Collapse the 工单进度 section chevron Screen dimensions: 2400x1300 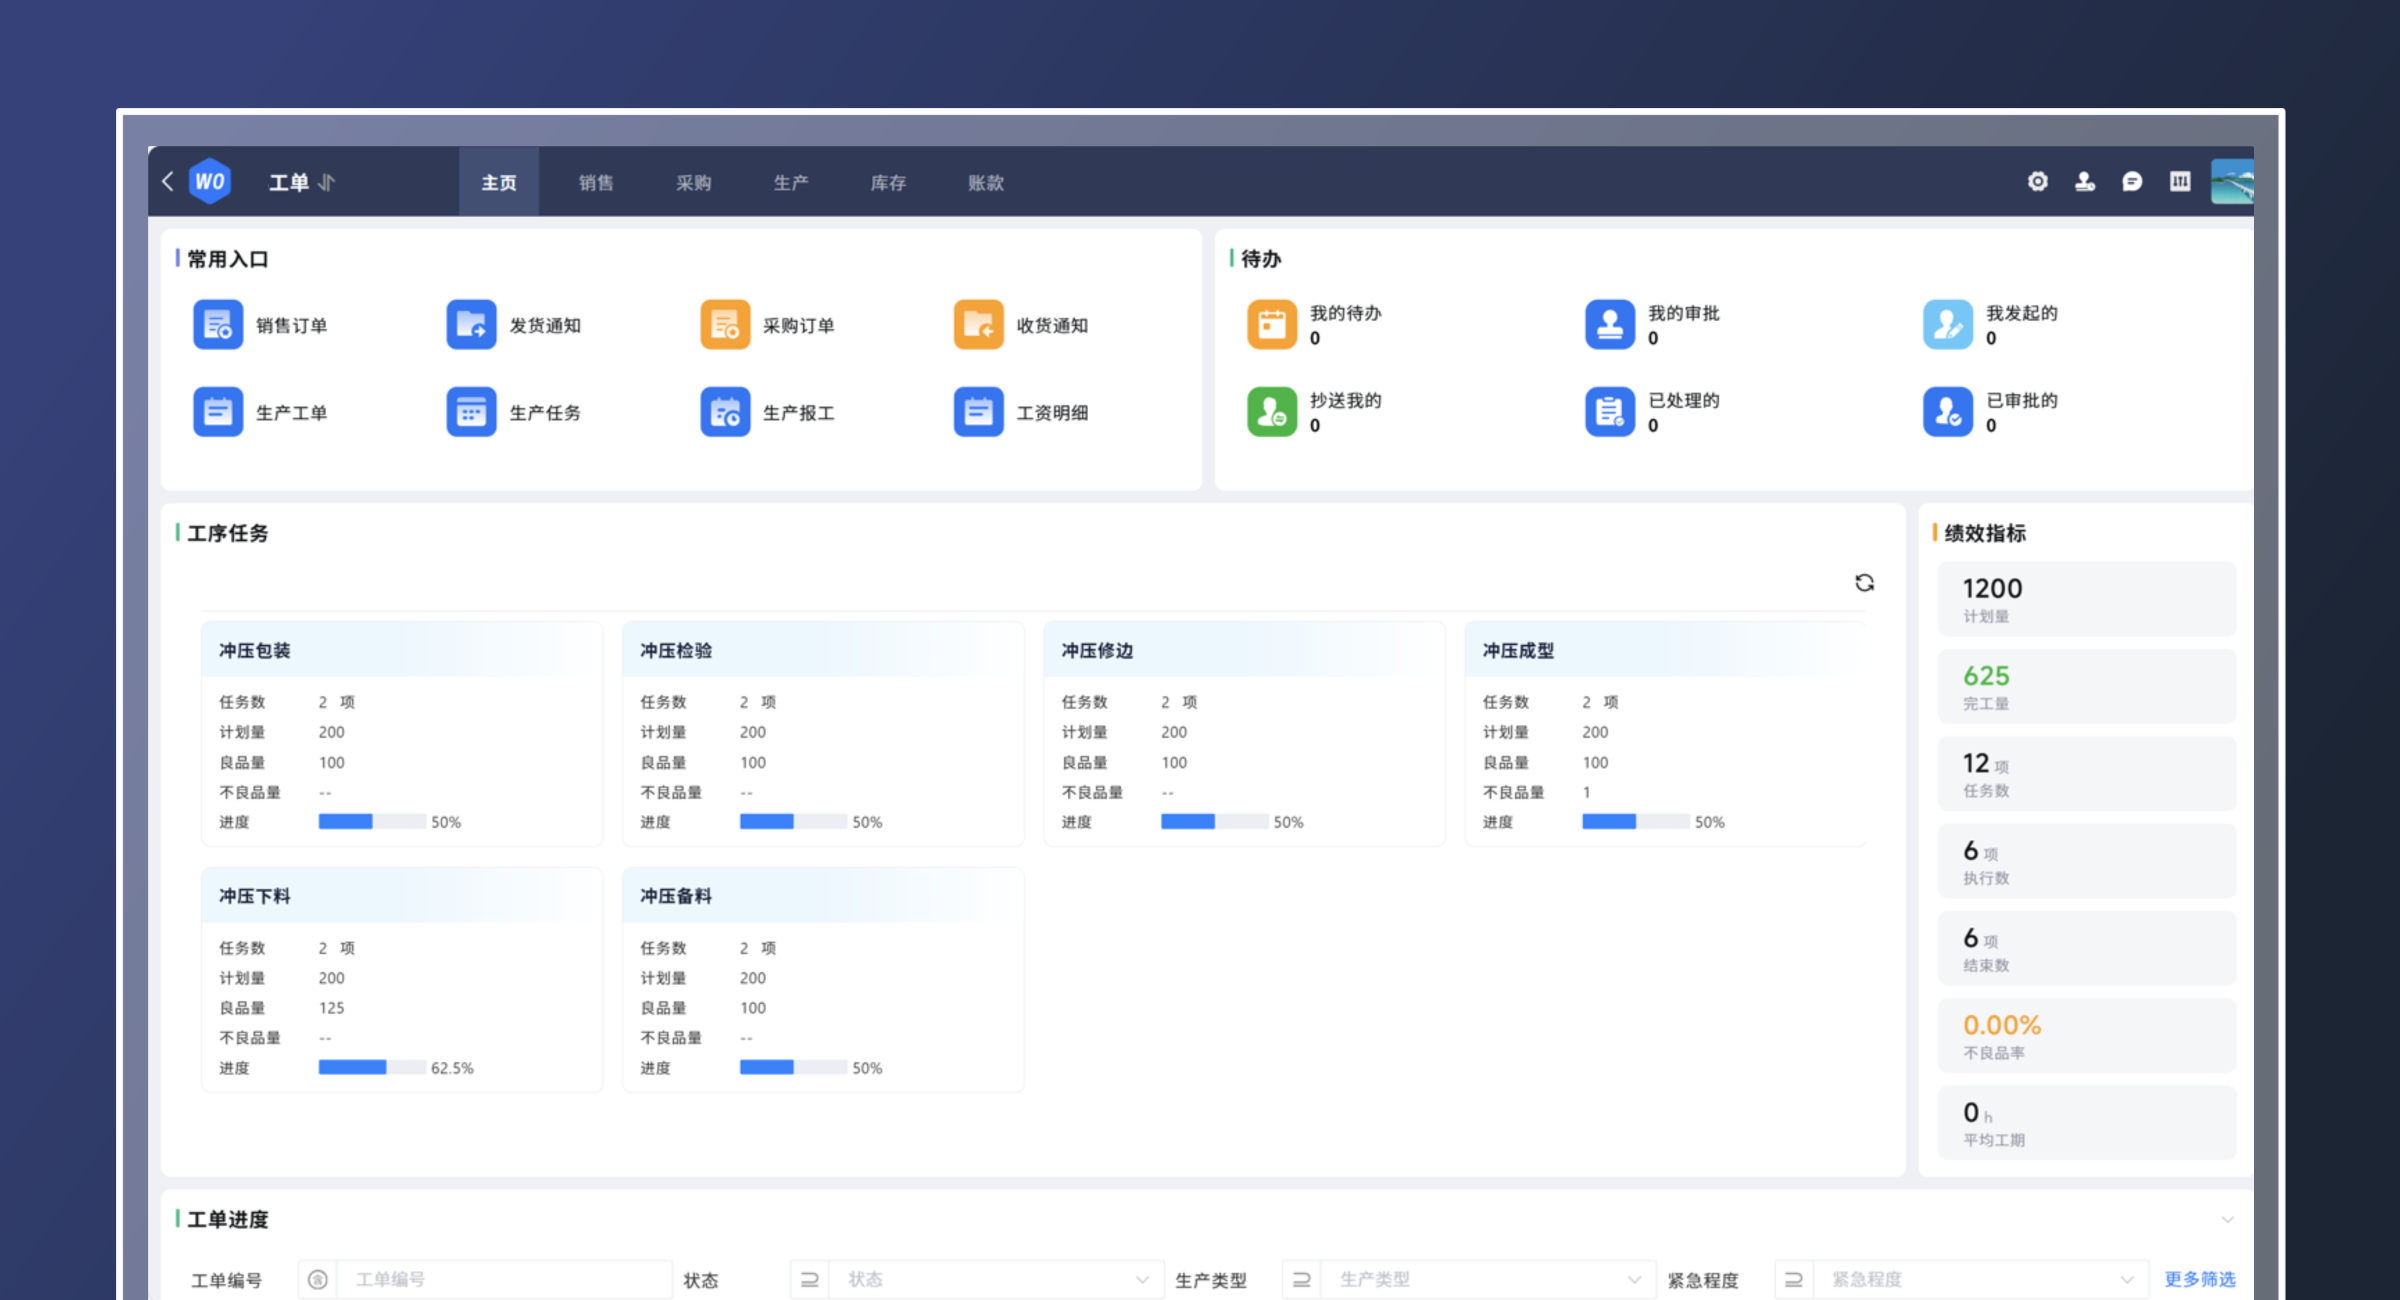(2227, 1219)
